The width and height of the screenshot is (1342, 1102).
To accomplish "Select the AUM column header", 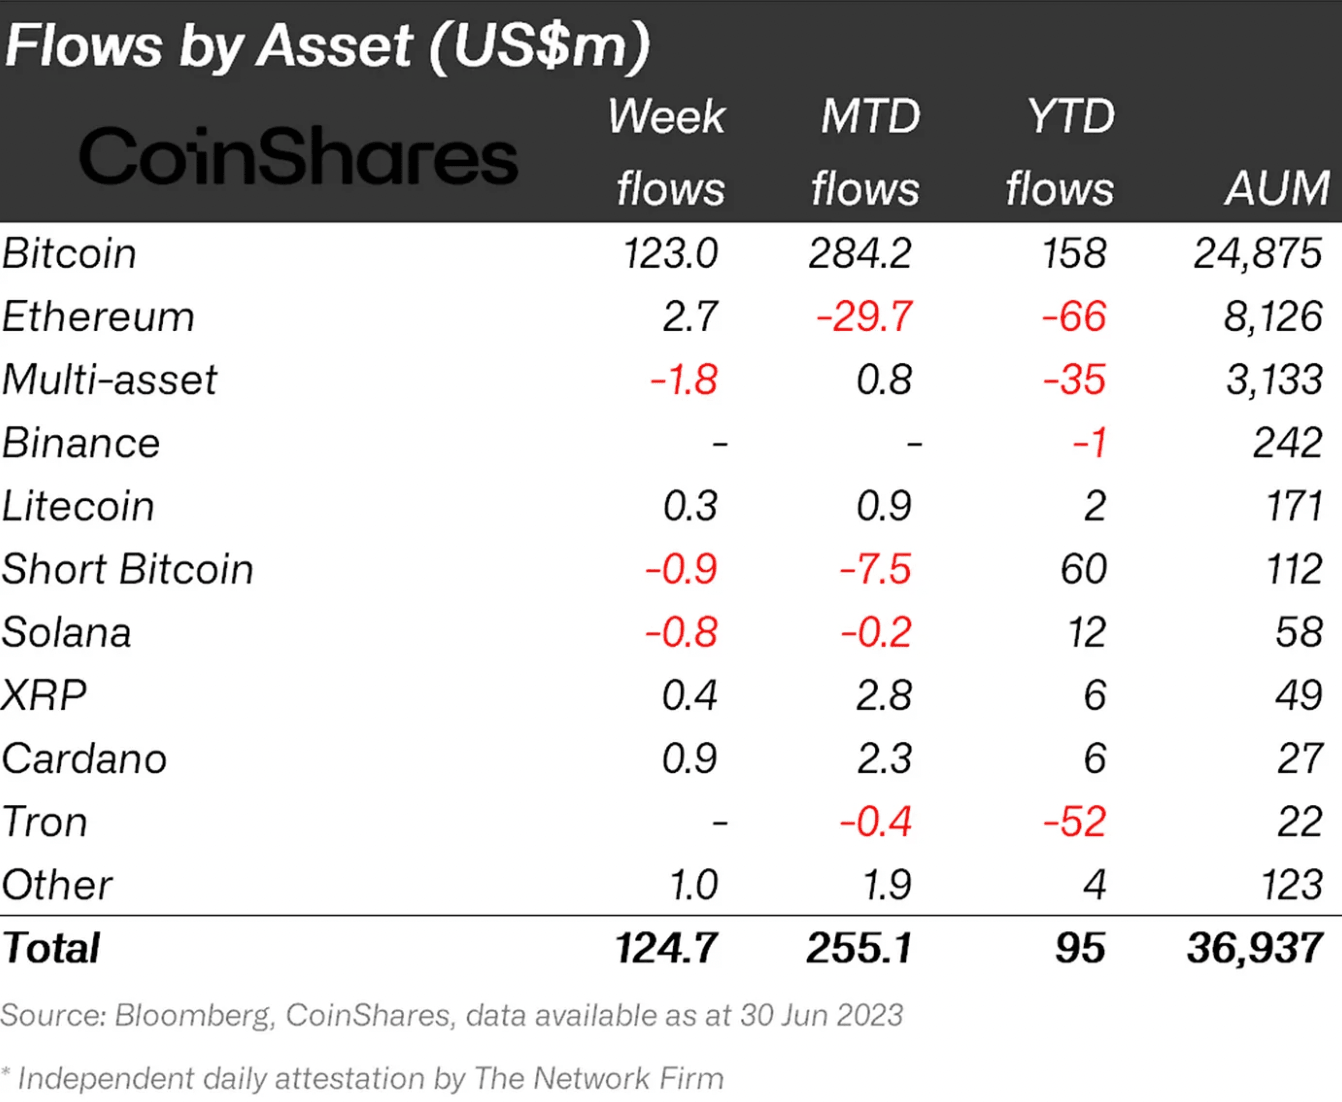I will 1277,188.
